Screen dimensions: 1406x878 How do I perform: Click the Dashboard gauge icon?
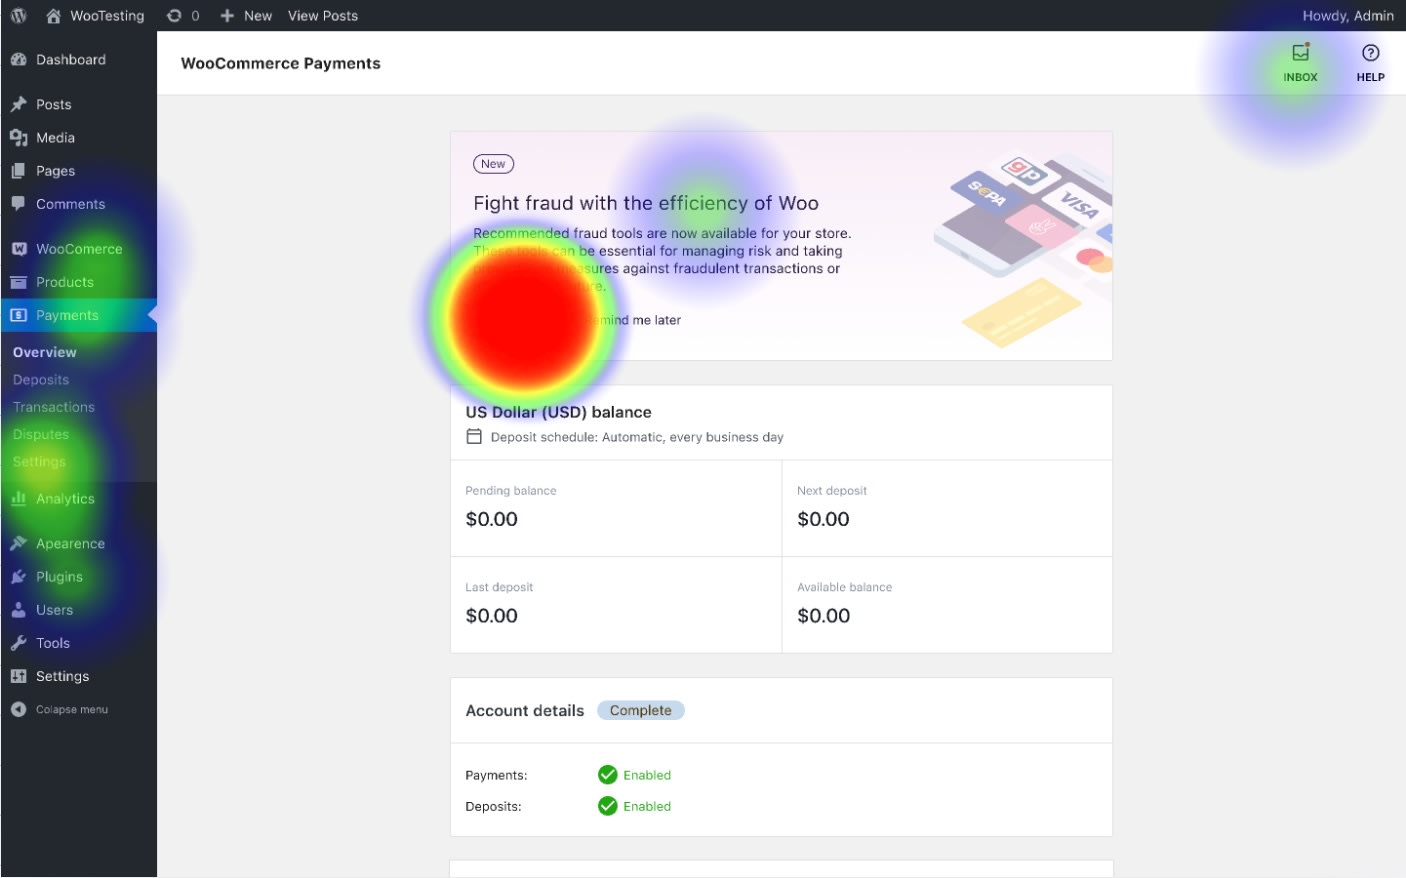click(x=18, y=60)
